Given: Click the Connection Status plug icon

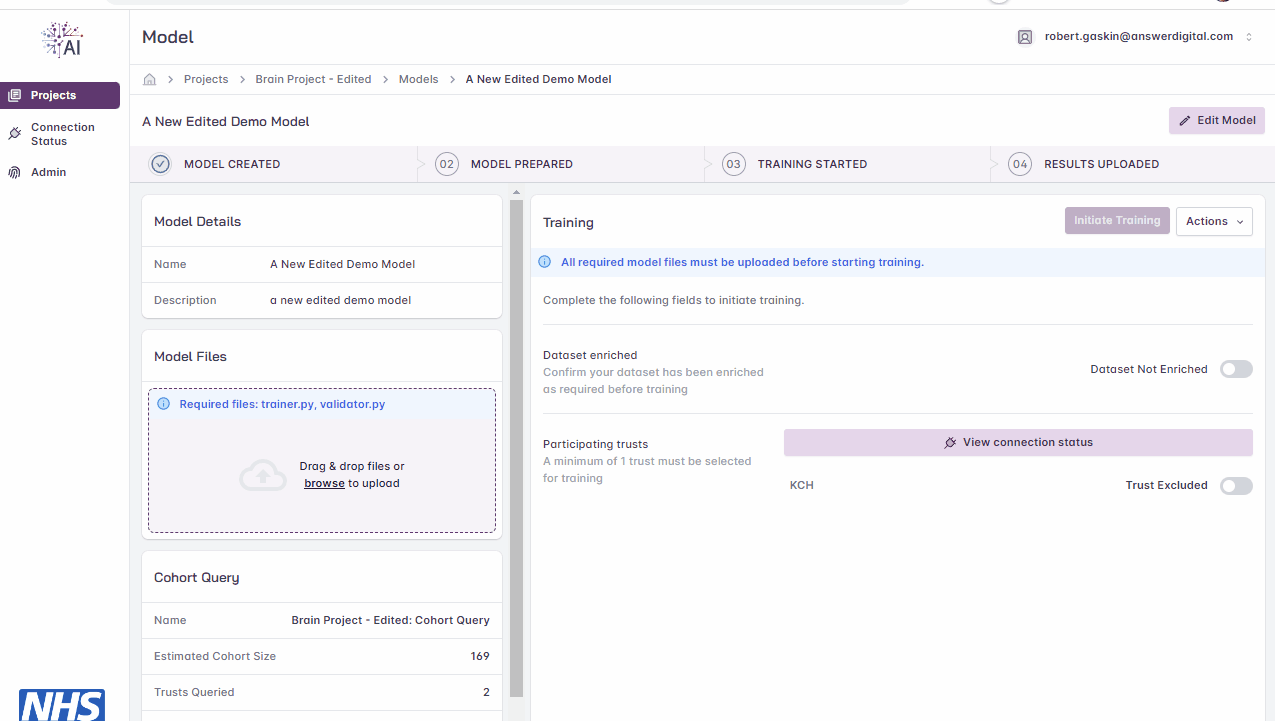Looking at the screenshot, I should click(14, 134).
